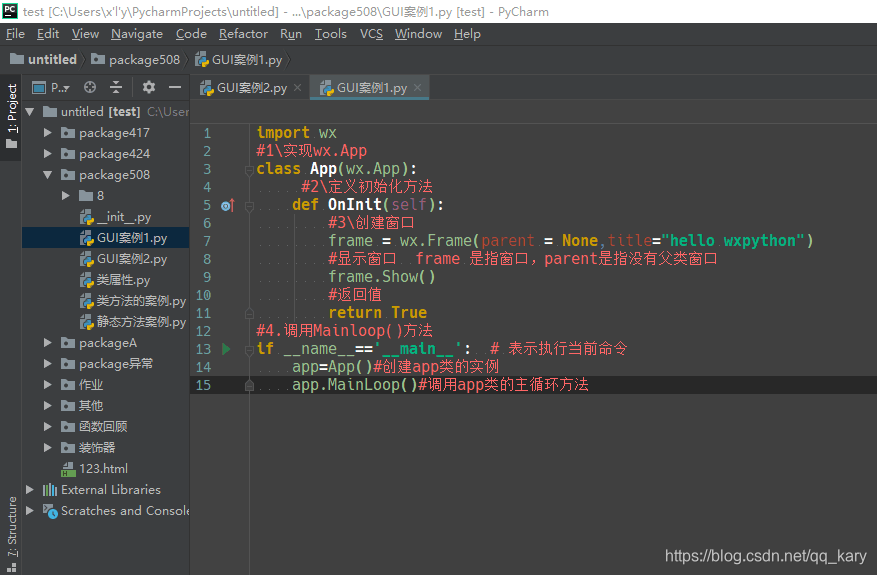Close the GUI案例2.py tab
This screenshot has width=877, height=575.
298,88
